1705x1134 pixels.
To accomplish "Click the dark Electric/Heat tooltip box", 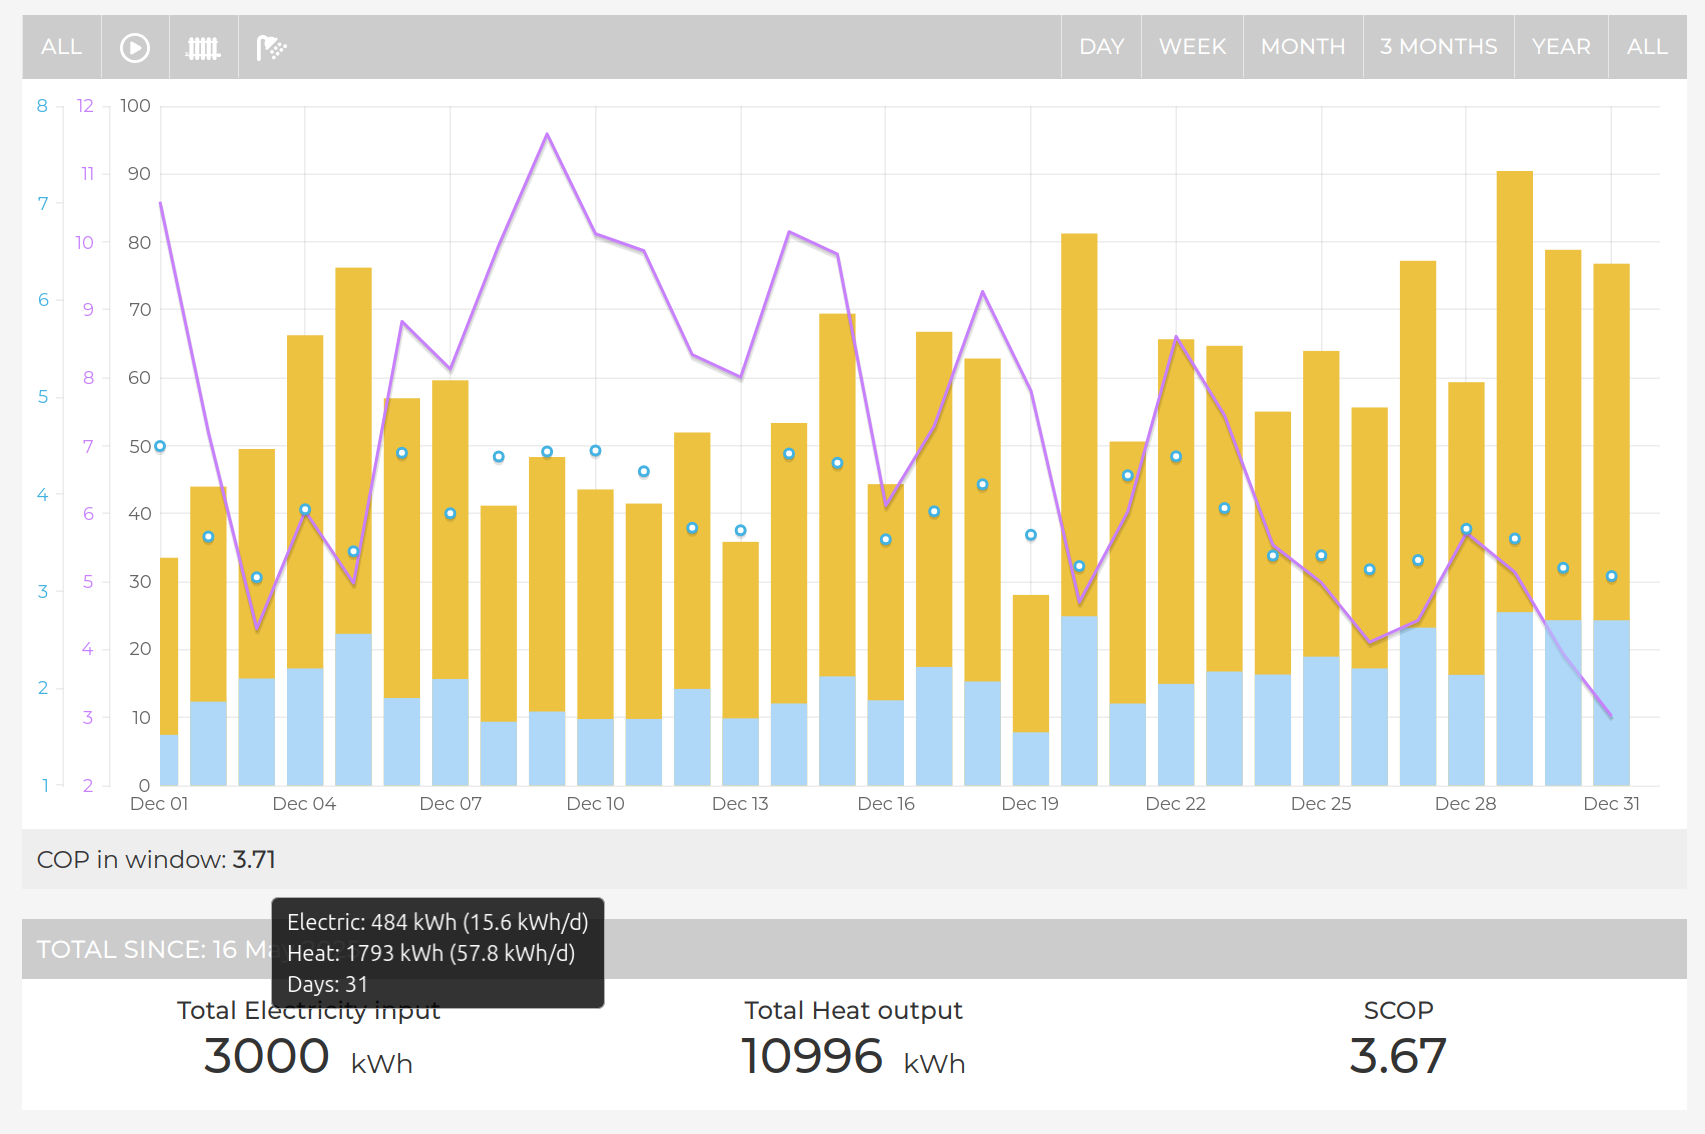I will point(437,953).
